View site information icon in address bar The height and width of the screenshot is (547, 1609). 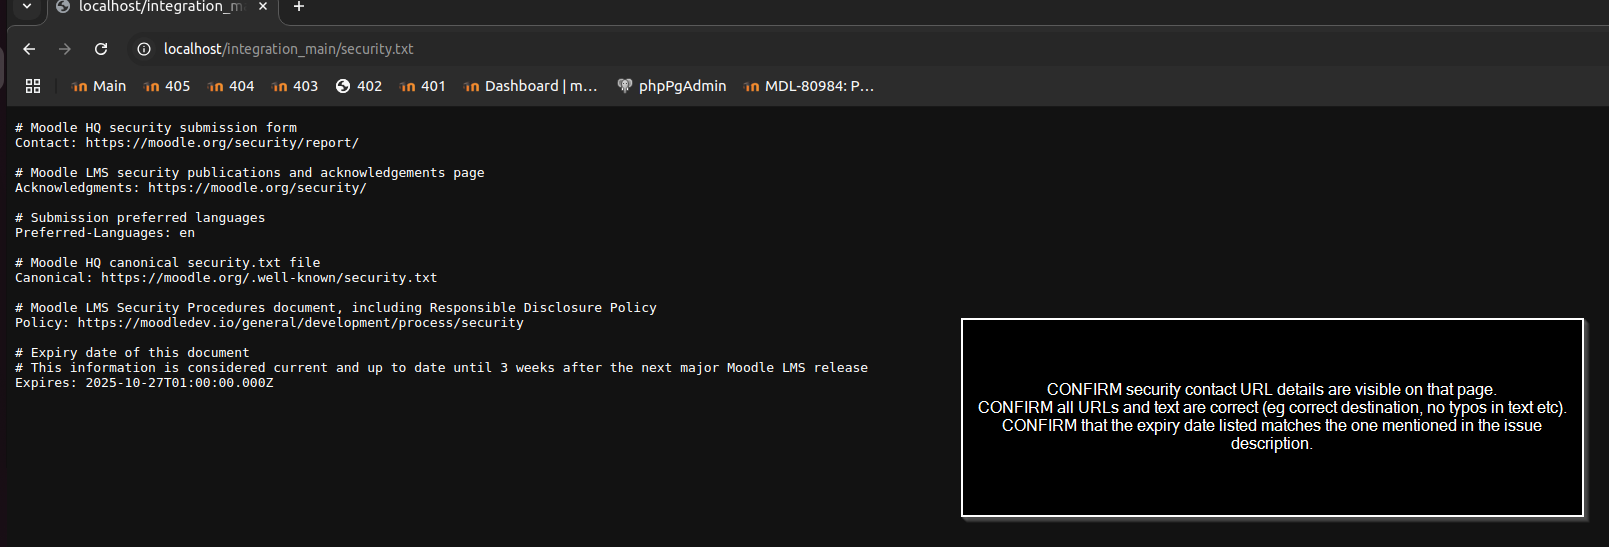point(144,49)
